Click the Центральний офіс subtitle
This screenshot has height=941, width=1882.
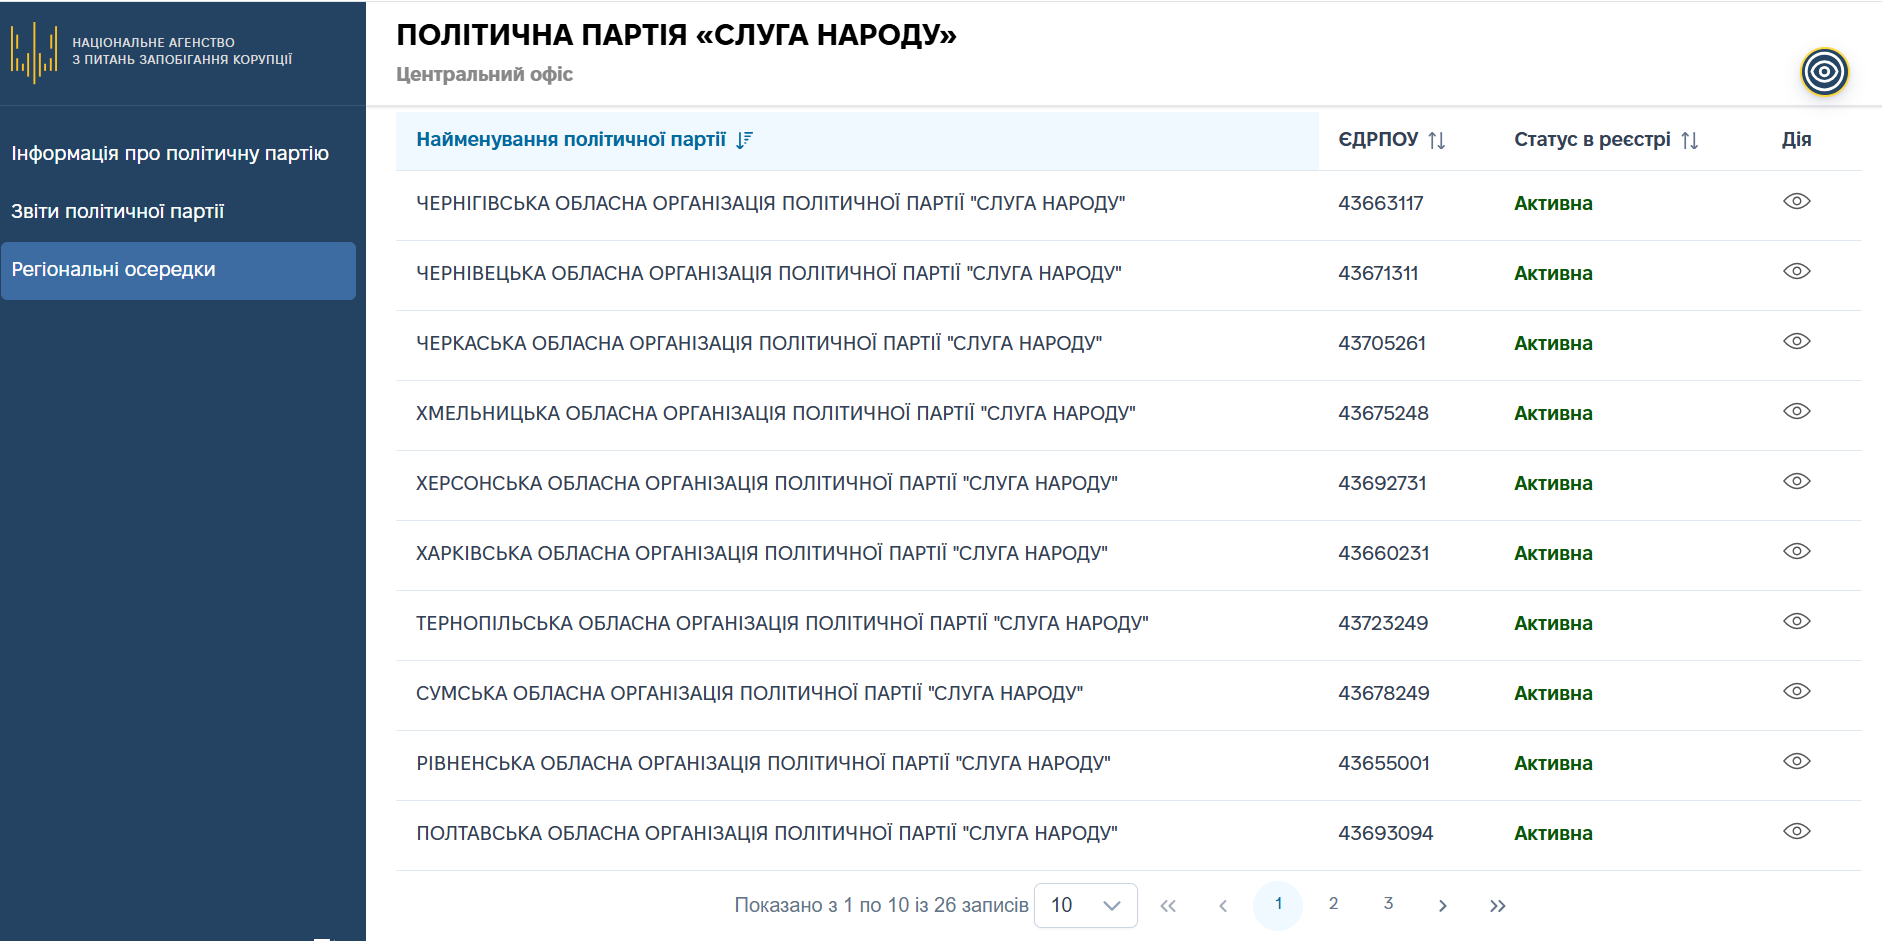tap(484, 75)
